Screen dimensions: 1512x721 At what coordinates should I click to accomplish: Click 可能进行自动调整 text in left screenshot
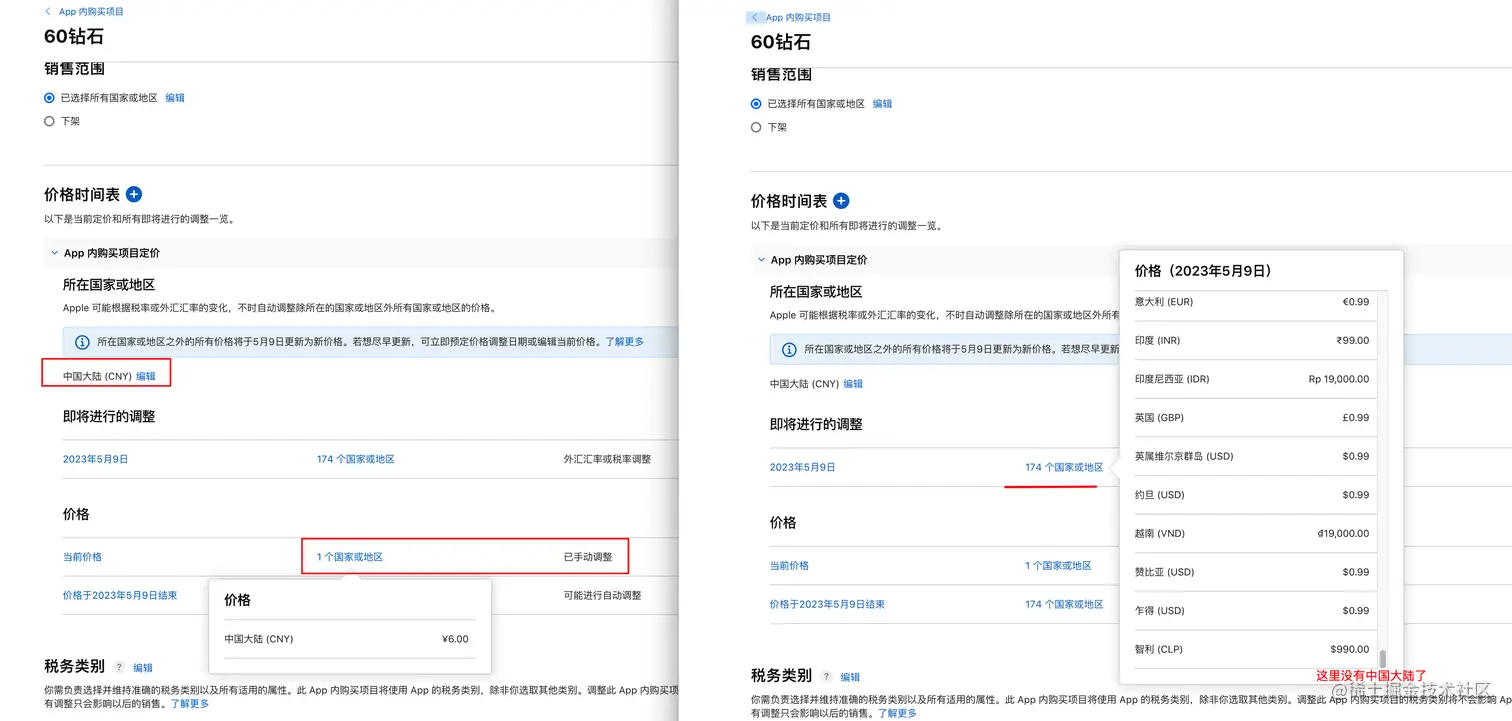pos(602,595)
